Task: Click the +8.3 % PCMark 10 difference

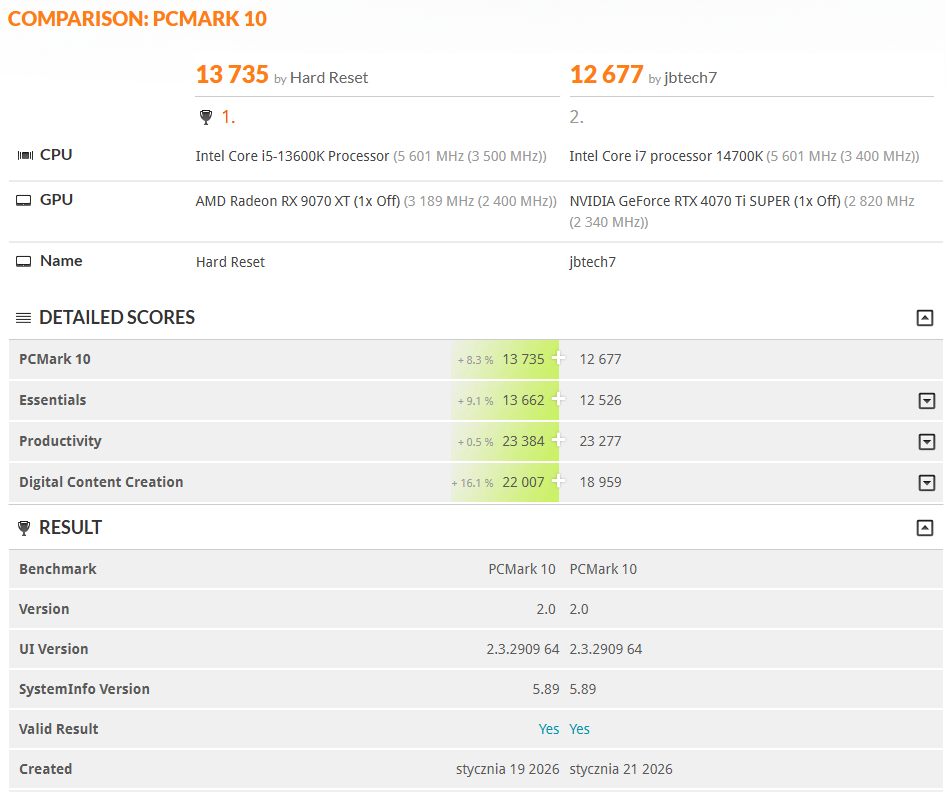Action: (475, 360)
